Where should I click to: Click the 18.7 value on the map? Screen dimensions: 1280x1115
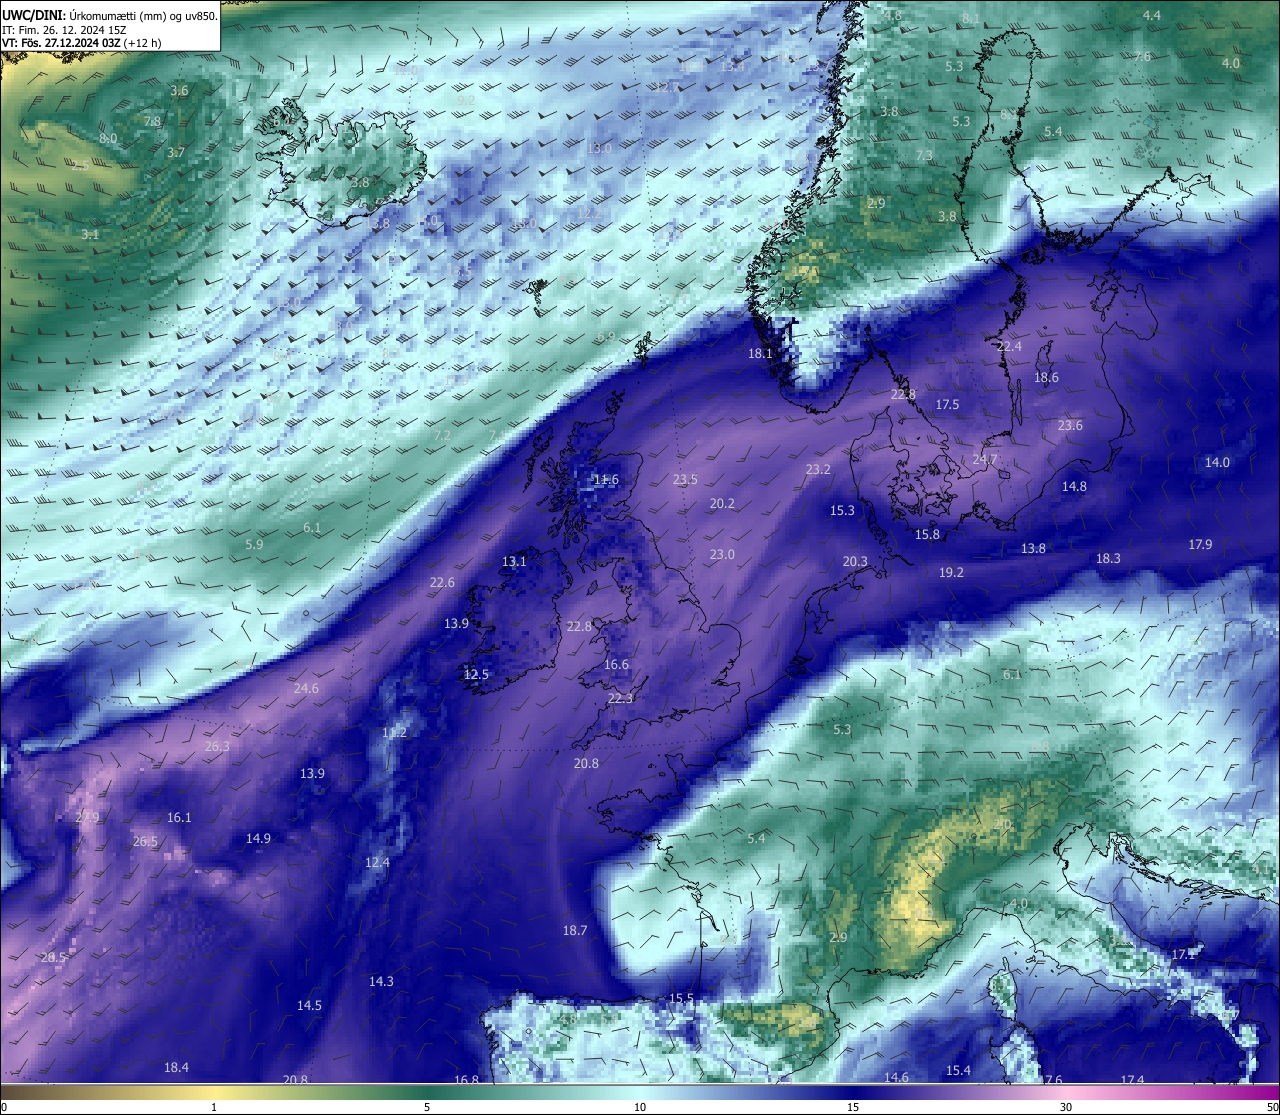pos(575,930)
